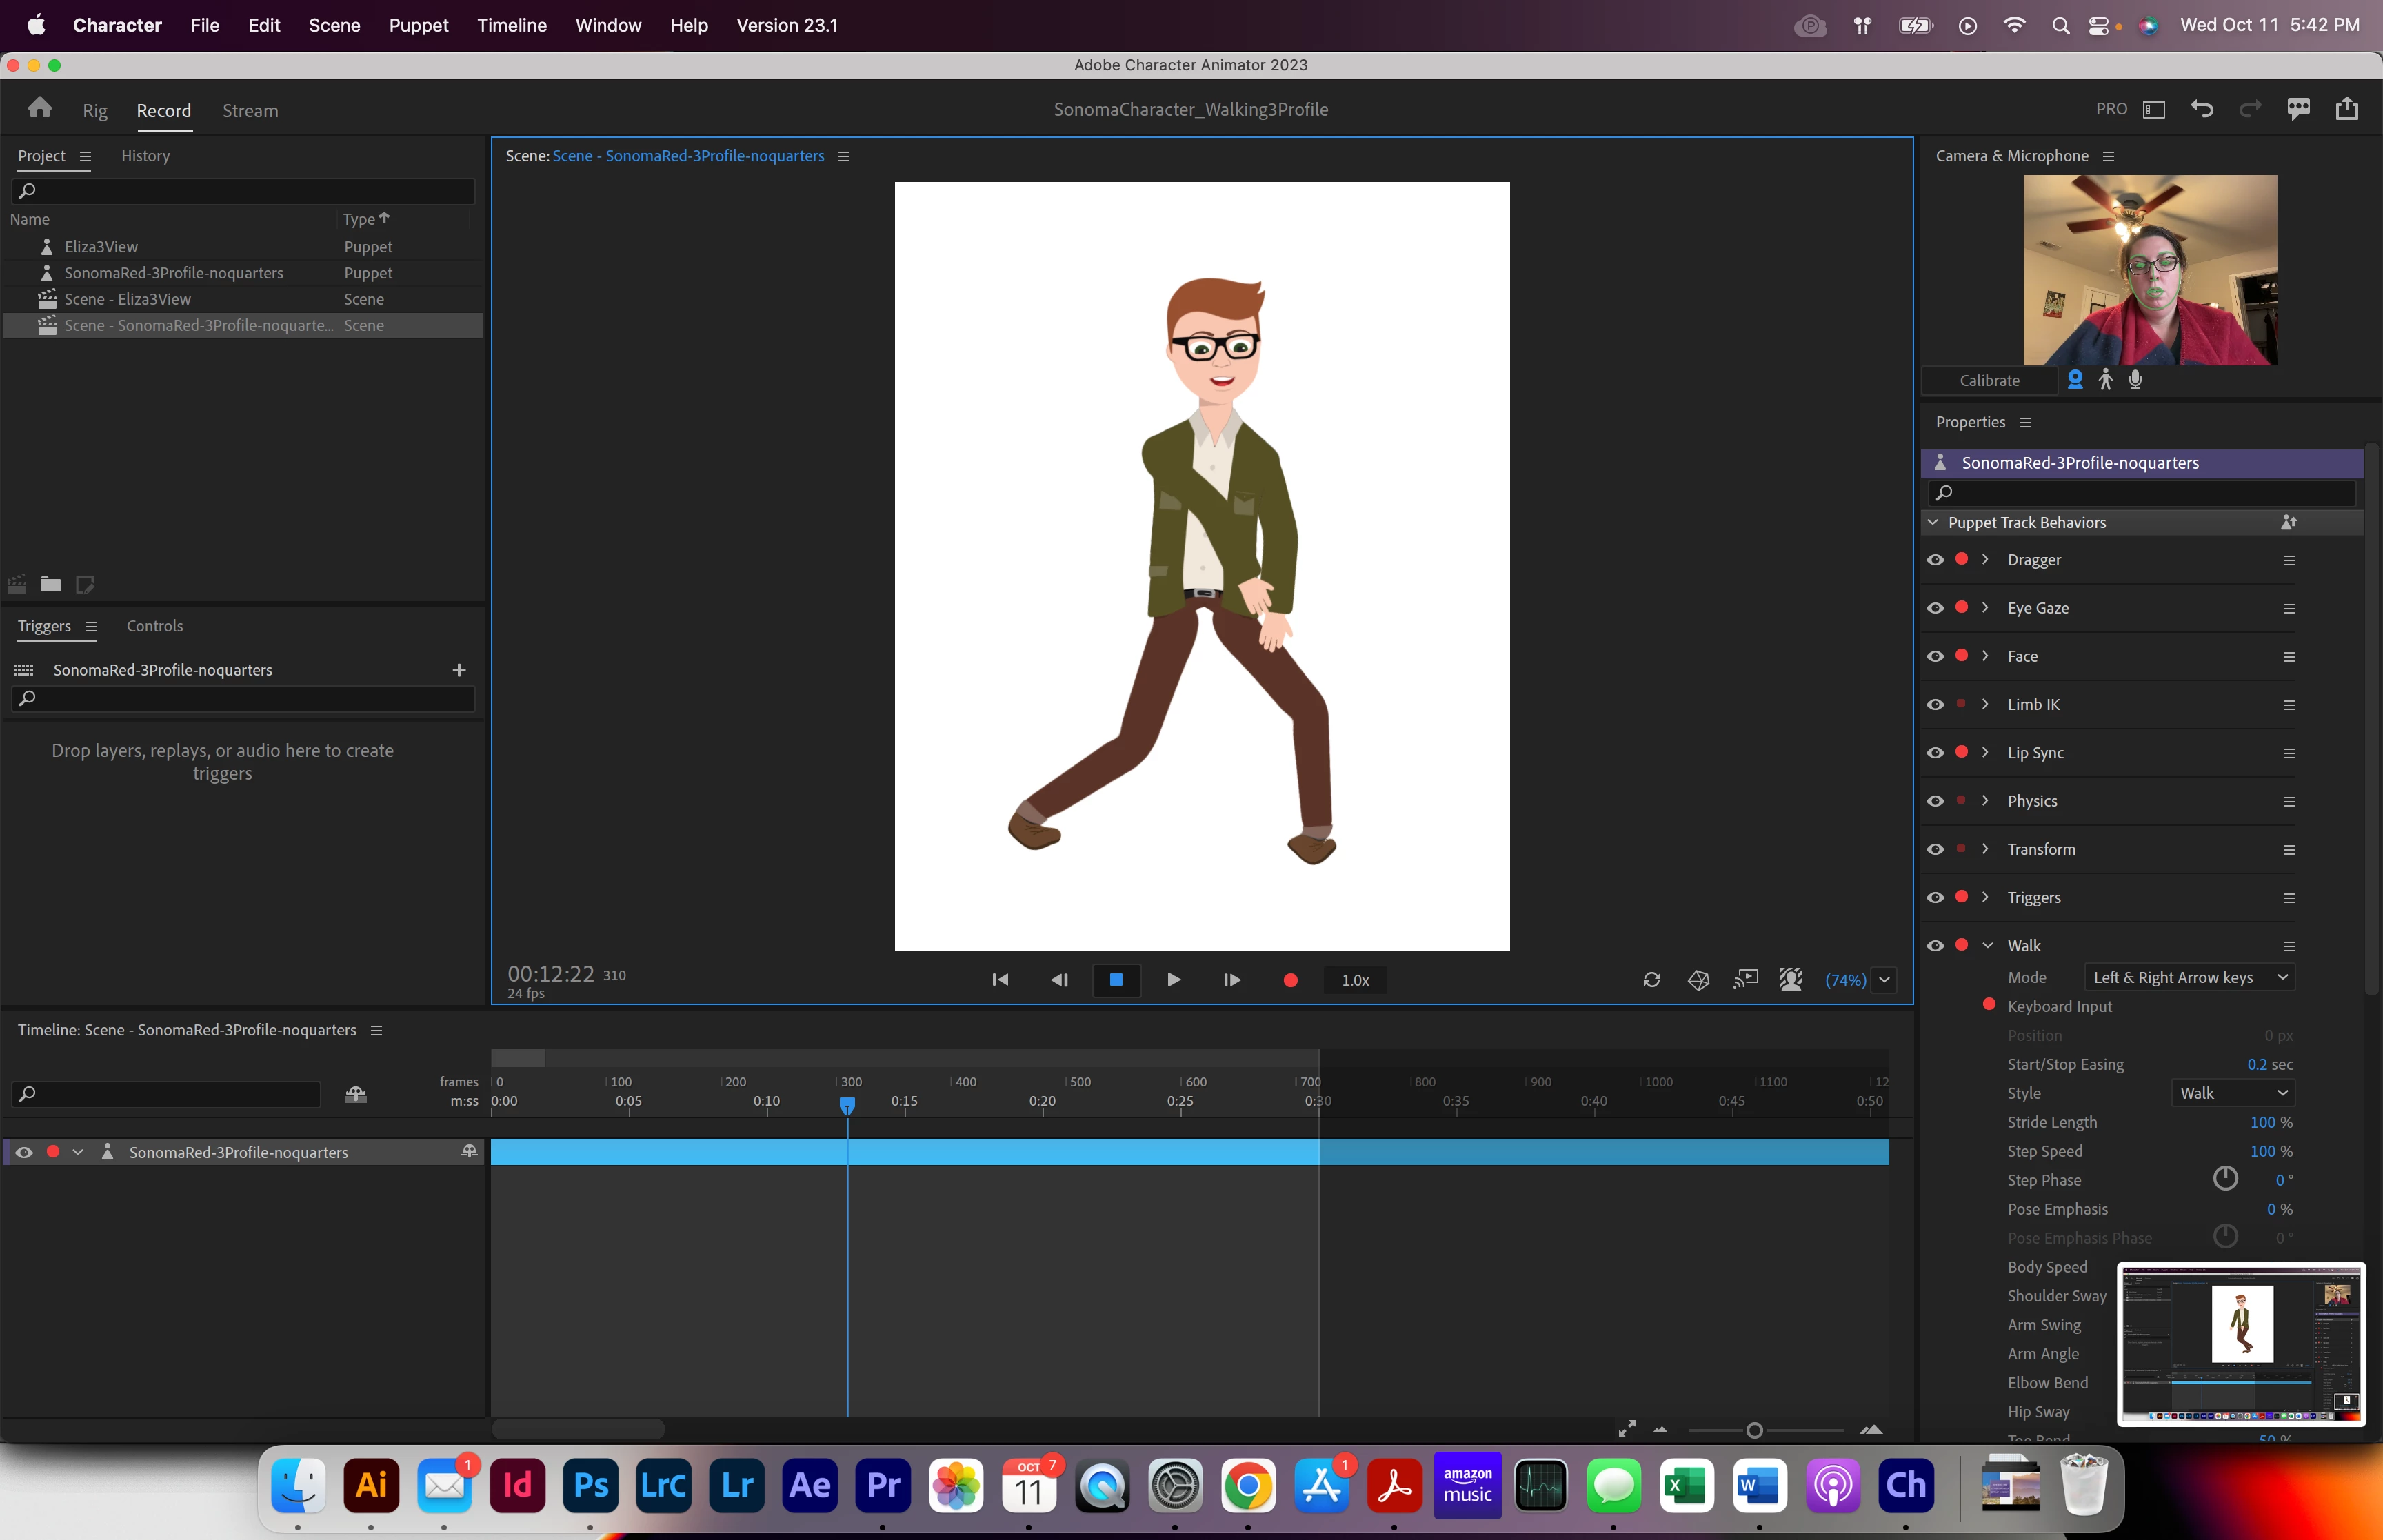Open the Puppet menu

tap(418, 25)
